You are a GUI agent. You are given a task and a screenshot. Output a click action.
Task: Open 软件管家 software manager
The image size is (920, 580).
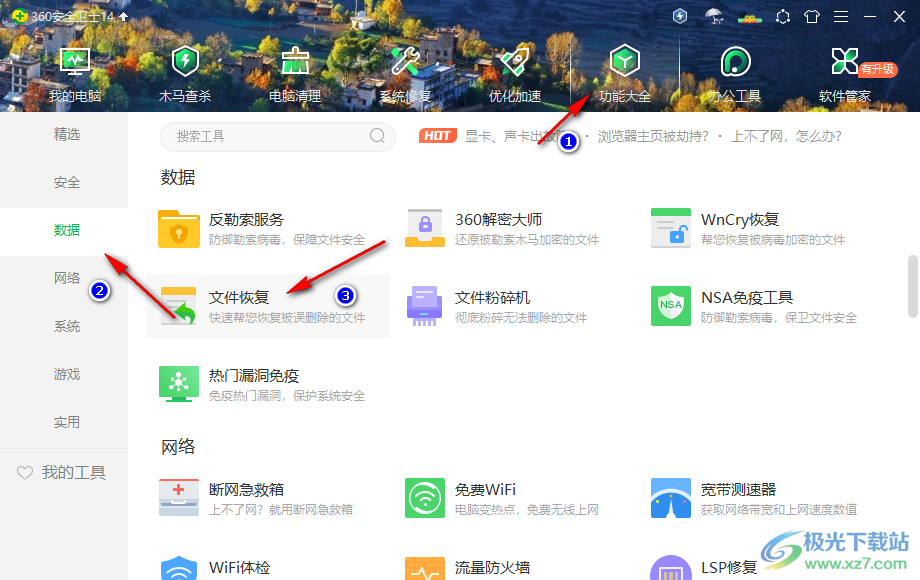(845, 75)
